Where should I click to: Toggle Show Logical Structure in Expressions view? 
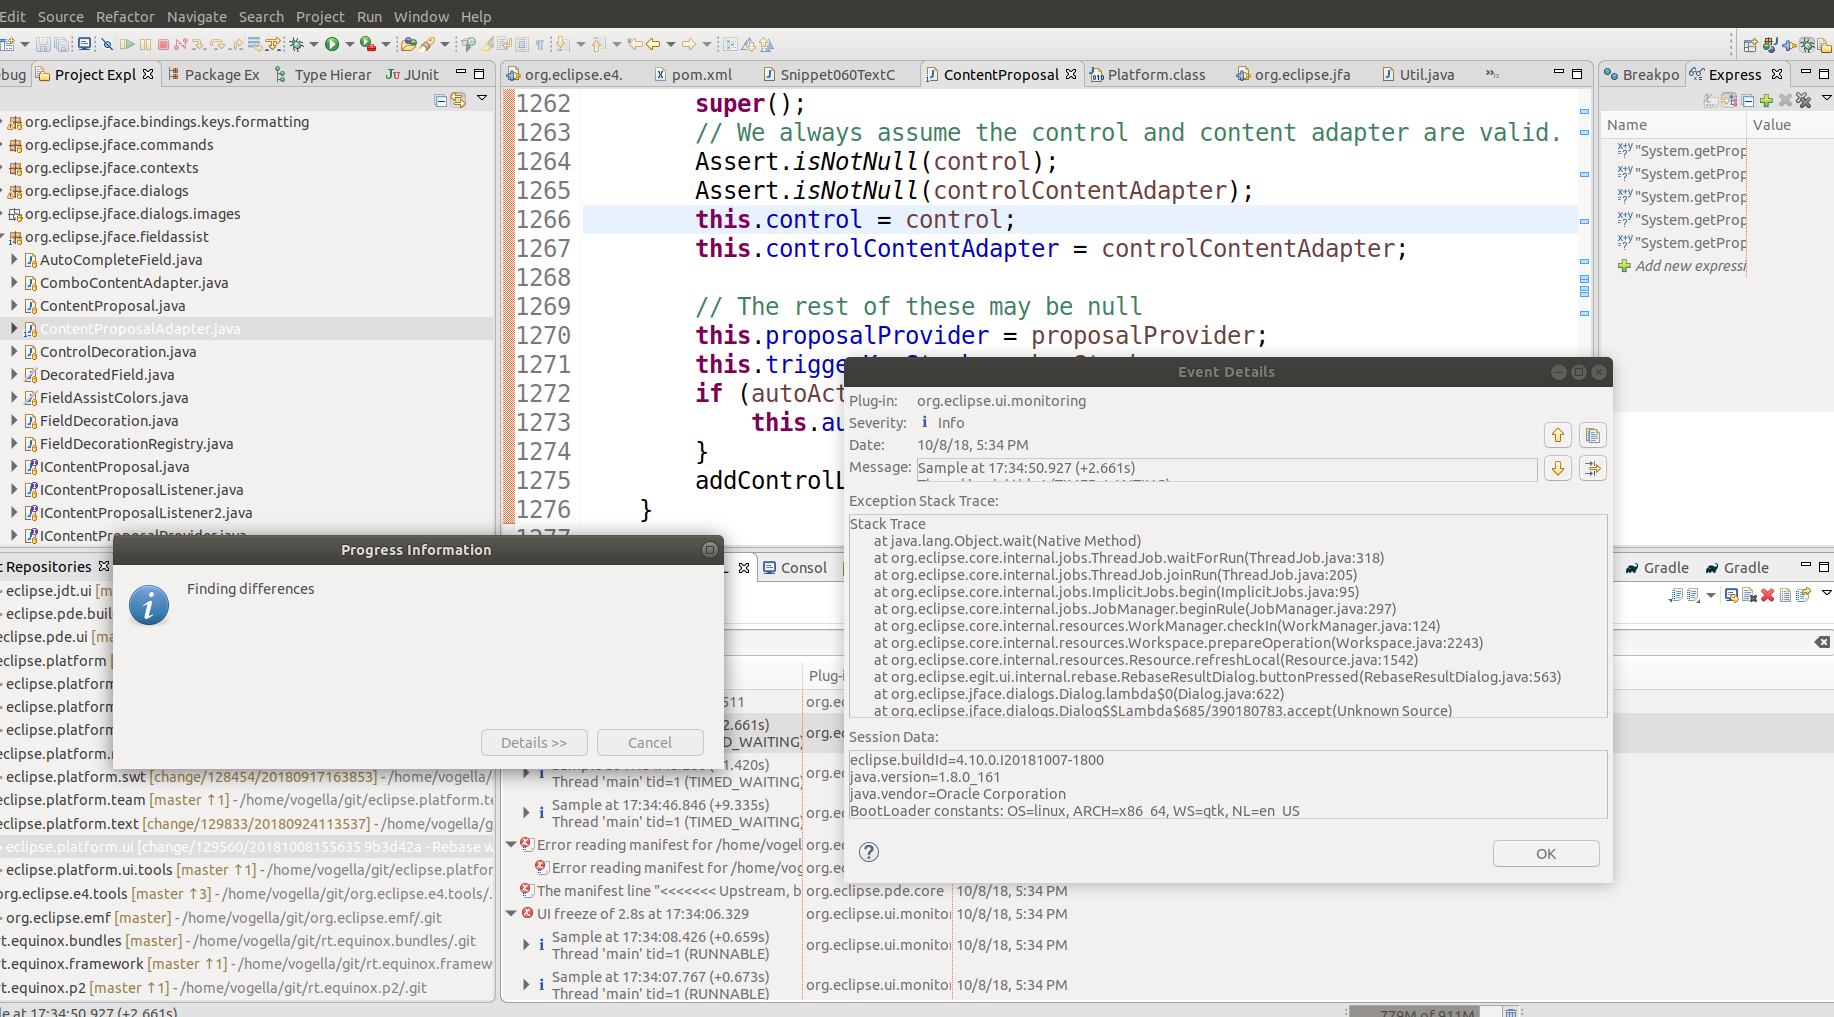point(1729,101)
